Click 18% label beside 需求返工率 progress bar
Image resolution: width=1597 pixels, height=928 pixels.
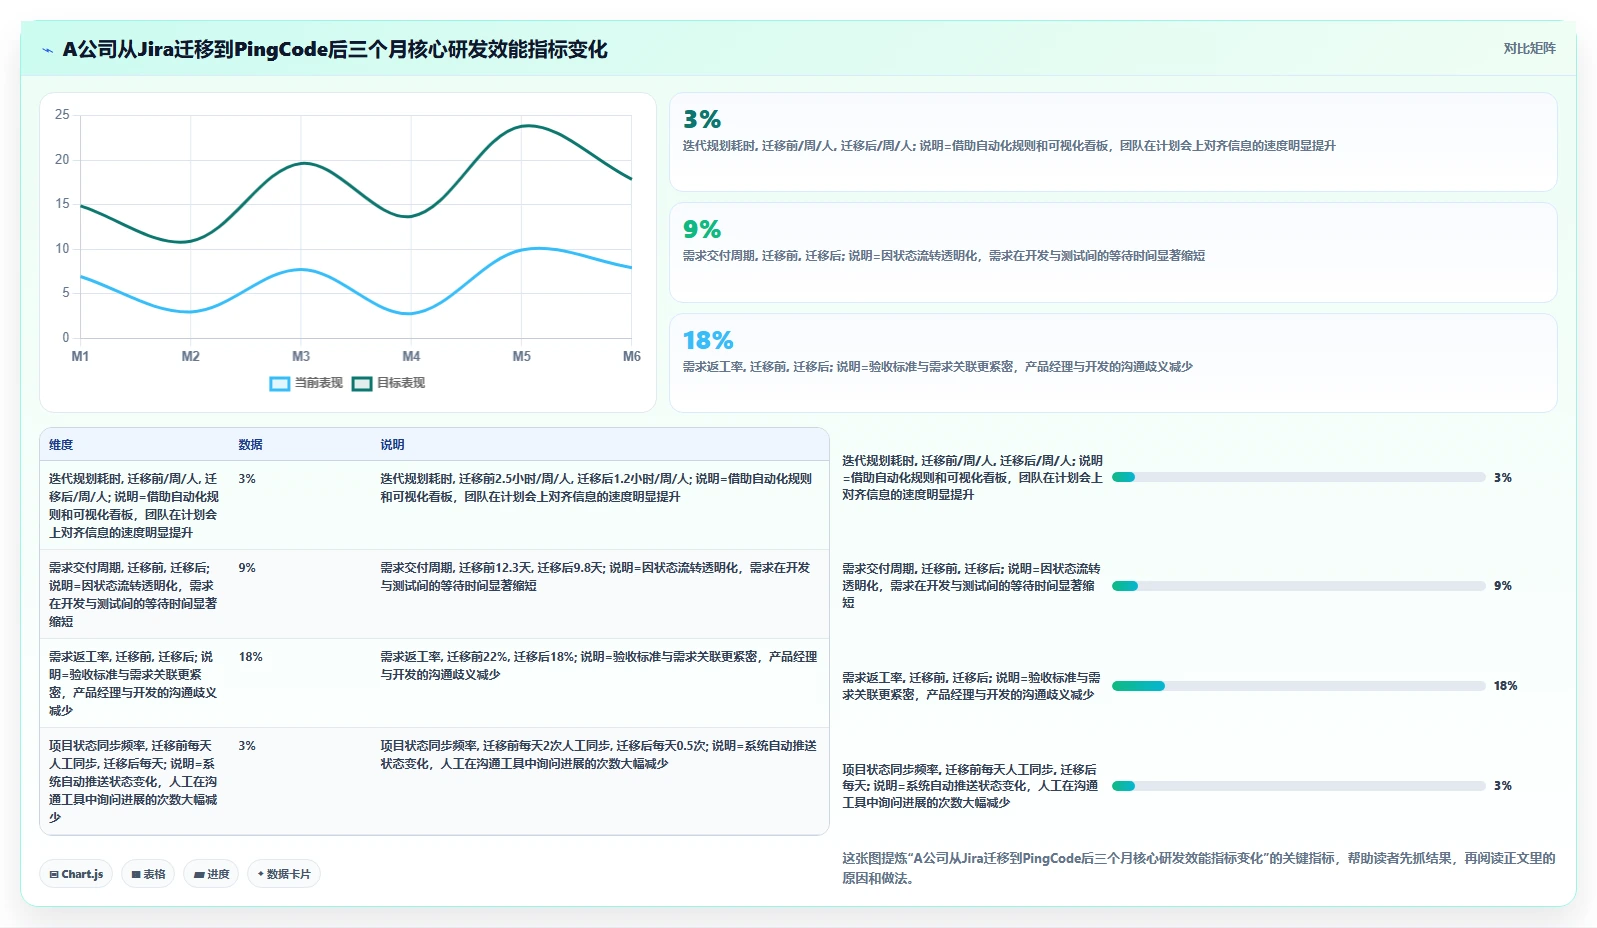[x=1505, y=686]
